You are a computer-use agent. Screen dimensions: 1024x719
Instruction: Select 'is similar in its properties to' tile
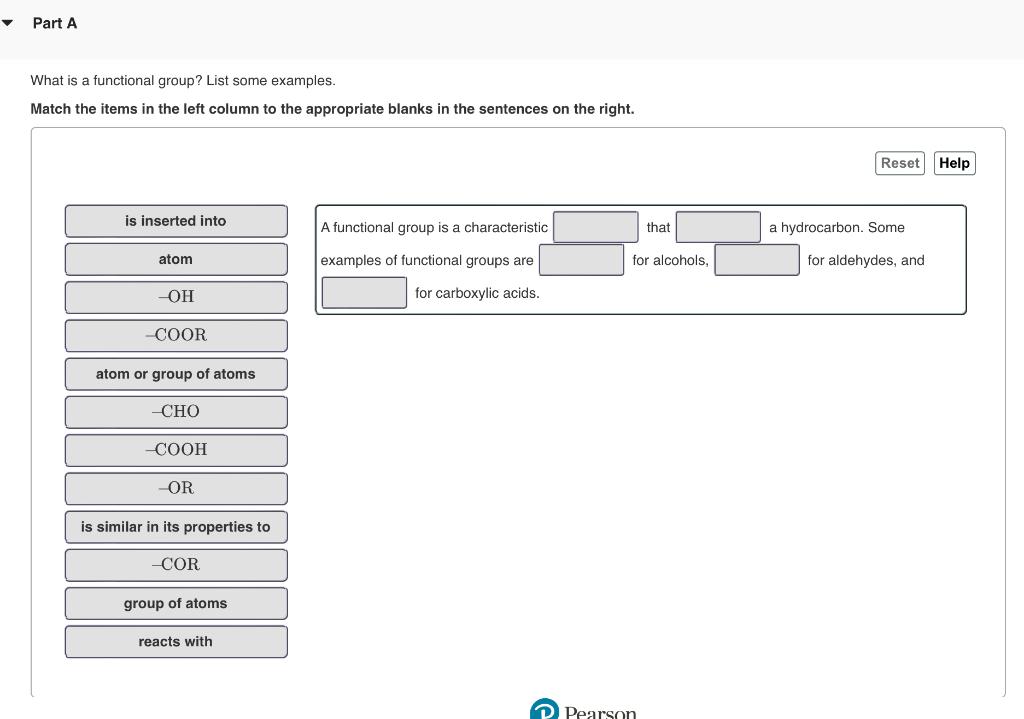(176, 526)
